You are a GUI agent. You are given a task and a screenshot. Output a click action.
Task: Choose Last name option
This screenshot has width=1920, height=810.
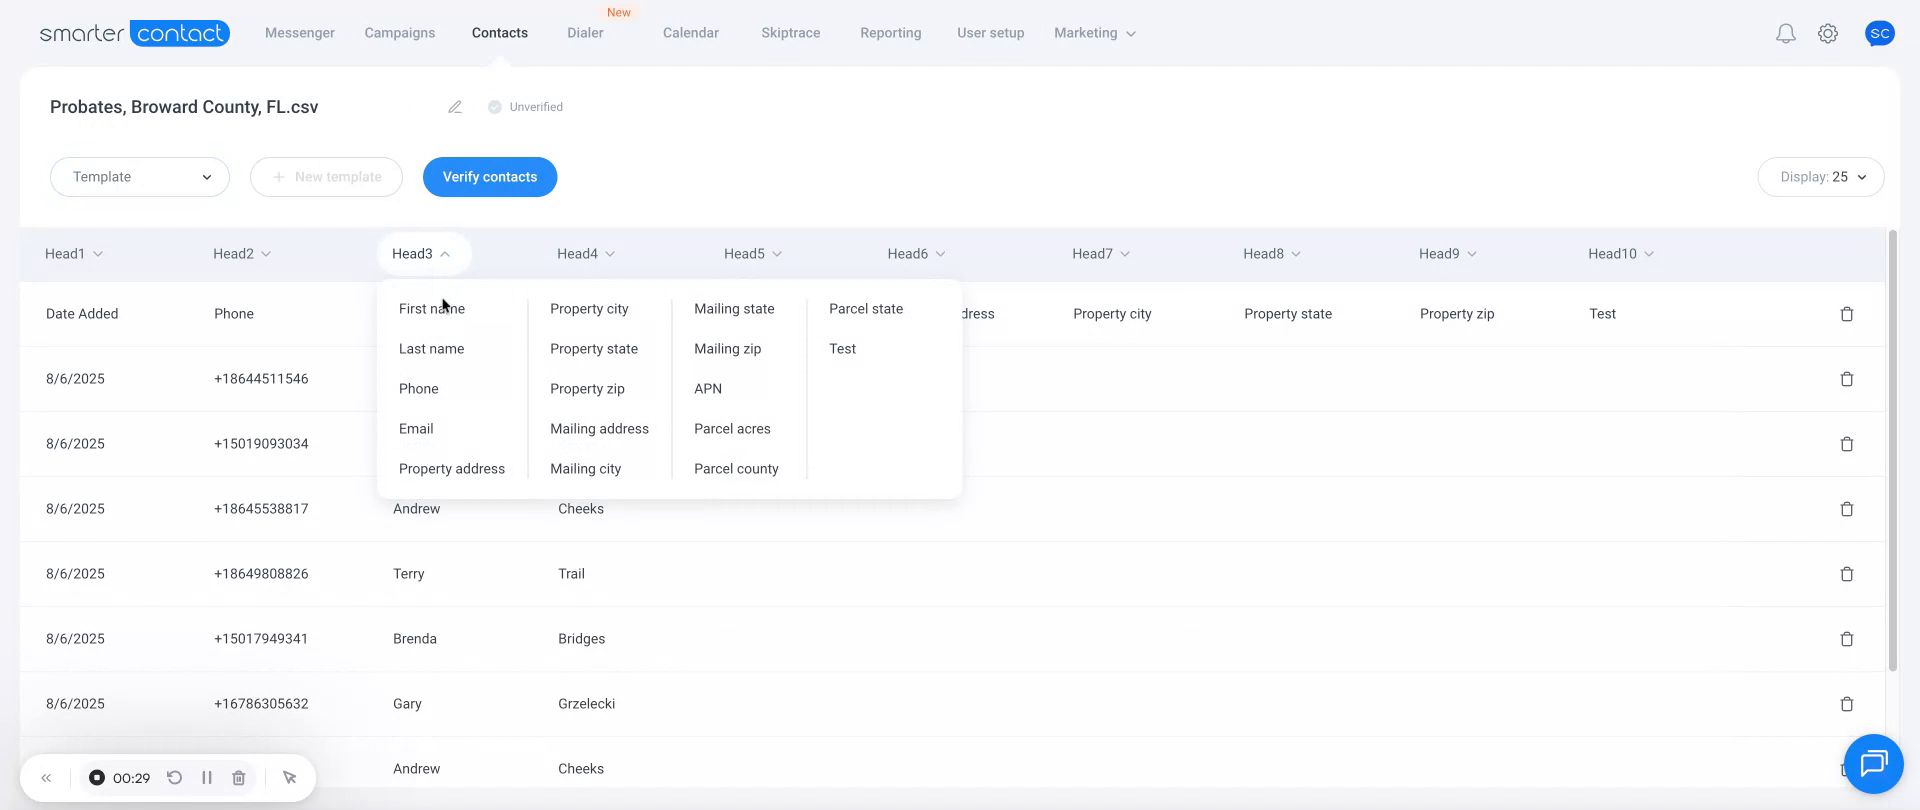pos(431,349)
